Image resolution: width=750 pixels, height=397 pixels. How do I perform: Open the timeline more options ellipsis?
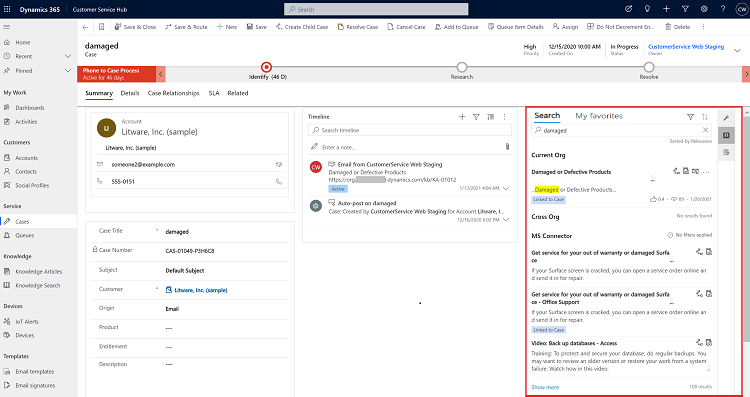tap(504, 117)
